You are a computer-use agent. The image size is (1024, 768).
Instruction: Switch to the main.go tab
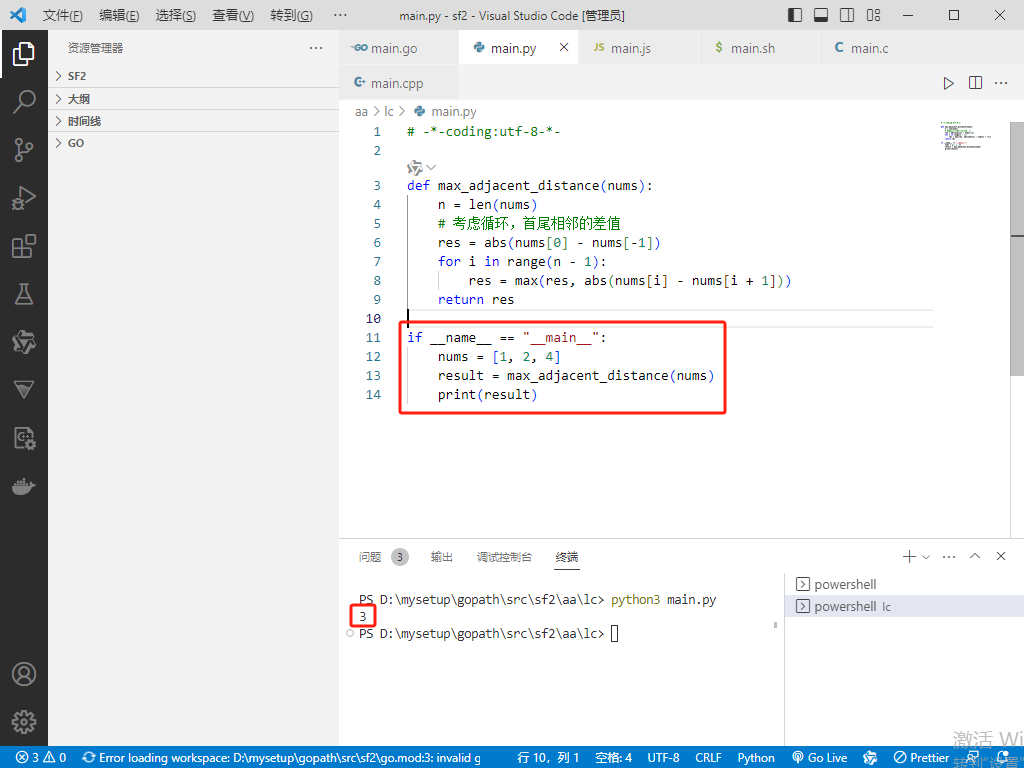(x=398, y=48)
